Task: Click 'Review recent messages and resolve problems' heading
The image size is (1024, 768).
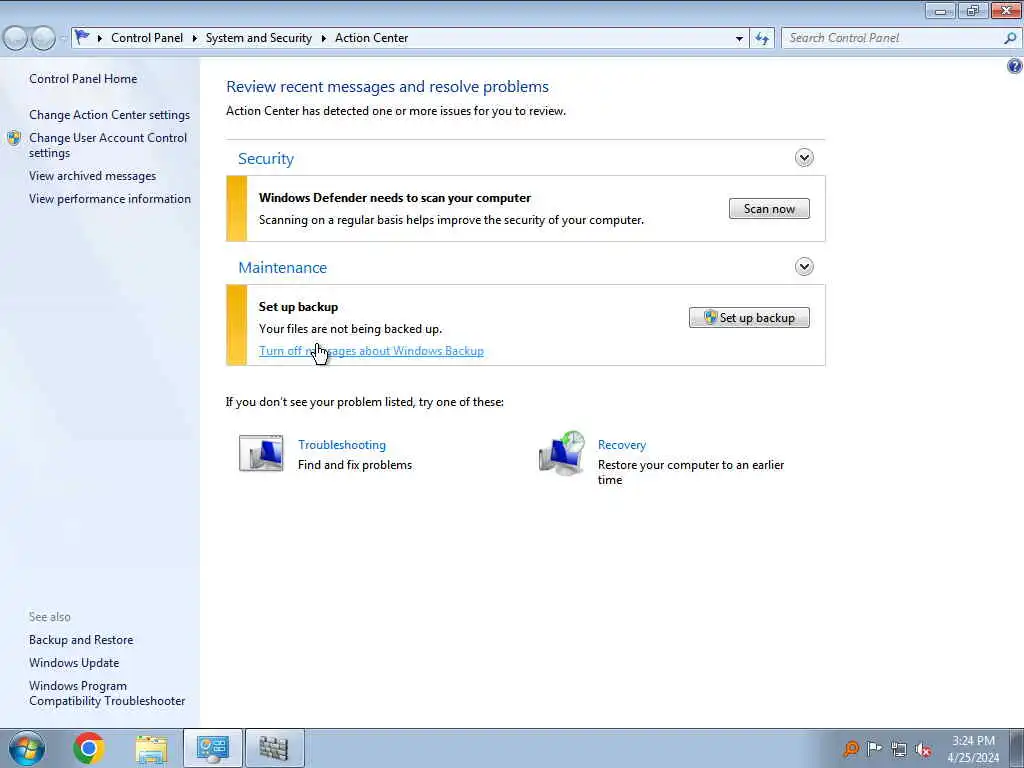Action: 387,87
